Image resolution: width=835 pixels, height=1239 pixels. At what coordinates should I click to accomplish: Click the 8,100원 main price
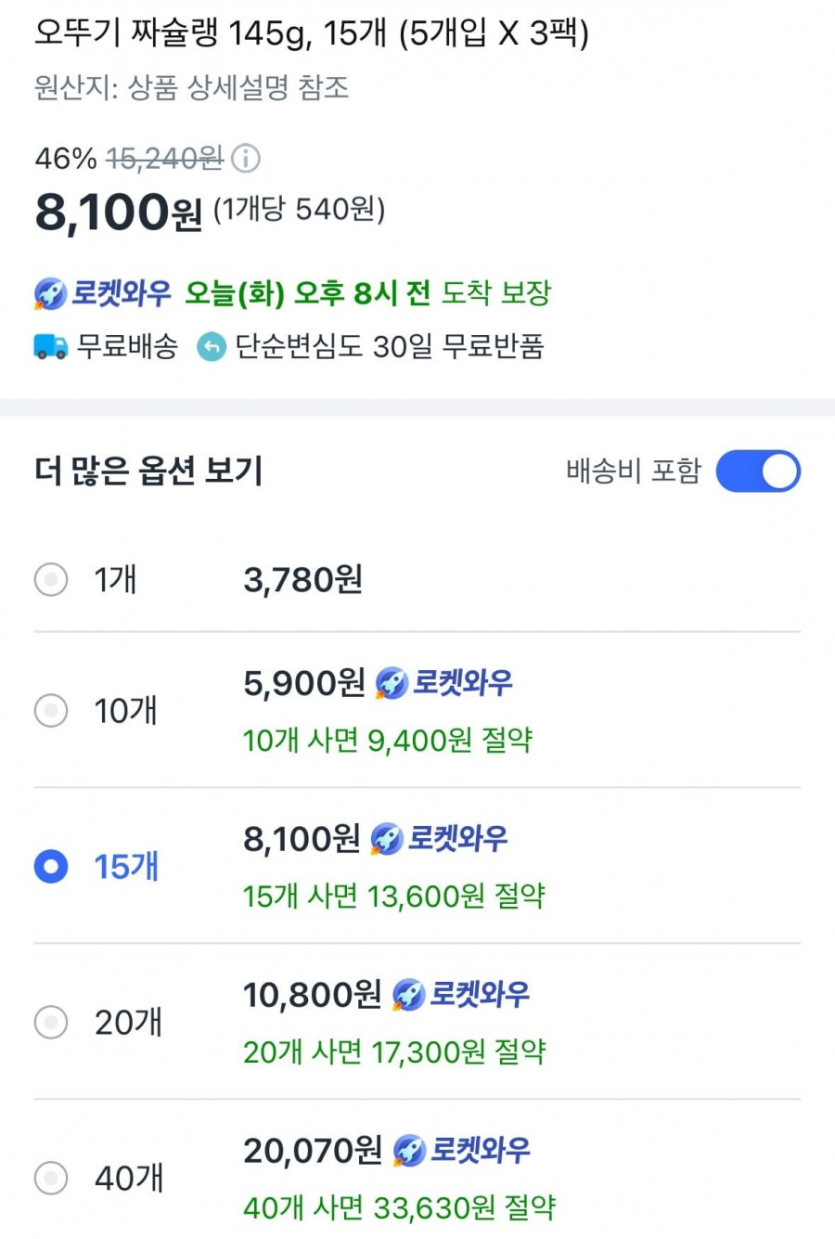coord(118,213)
